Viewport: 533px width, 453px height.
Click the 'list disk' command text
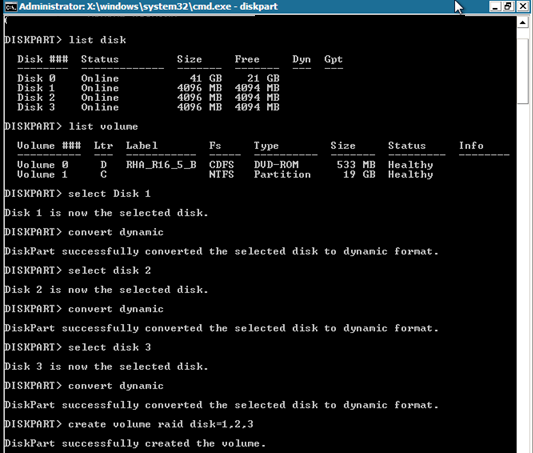97,40
